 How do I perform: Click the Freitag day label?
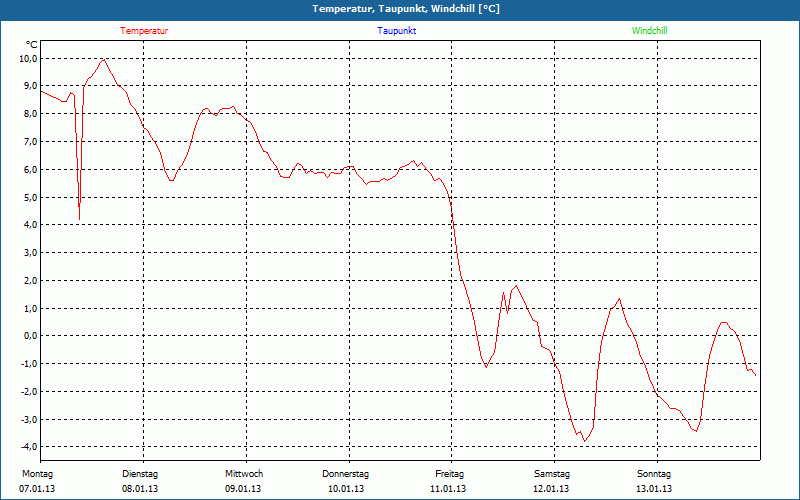point(449,474)
